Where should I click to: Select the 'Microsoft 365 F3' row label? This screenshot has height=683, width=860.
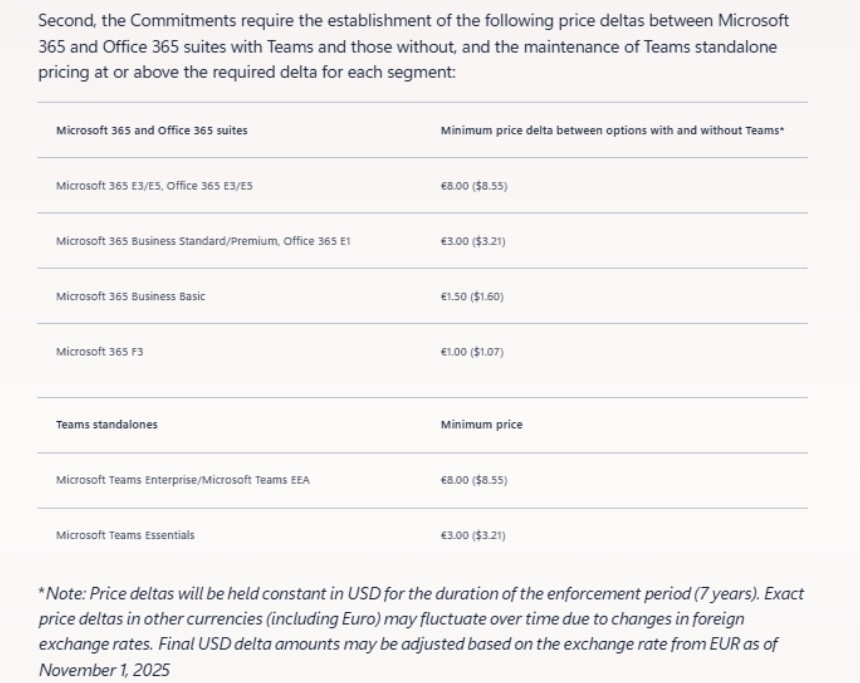click(100, 352)
